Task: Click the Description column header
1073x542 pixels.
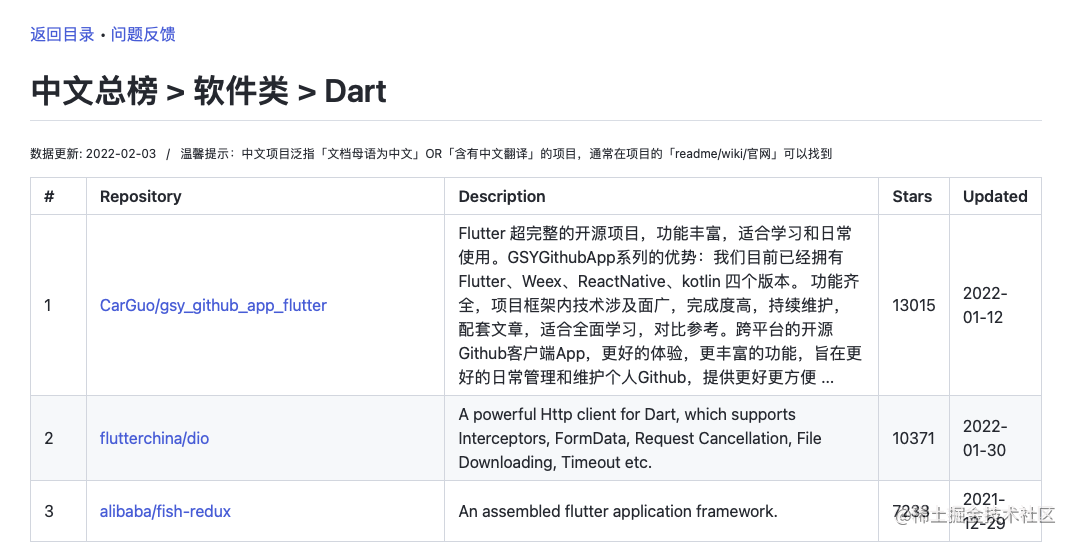Action: tap(502, 196)
